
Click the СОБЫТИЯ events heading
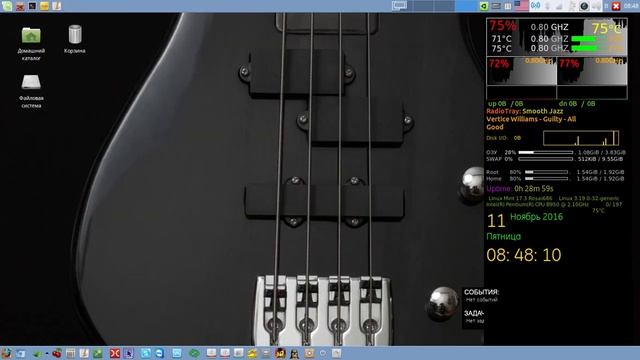point(481,292)
